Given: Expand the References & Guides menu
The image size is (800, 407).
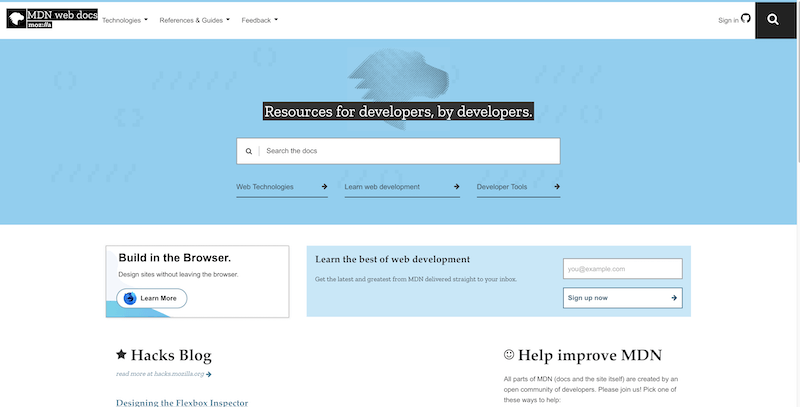Looking at the screenshot, I should point(194,20).
